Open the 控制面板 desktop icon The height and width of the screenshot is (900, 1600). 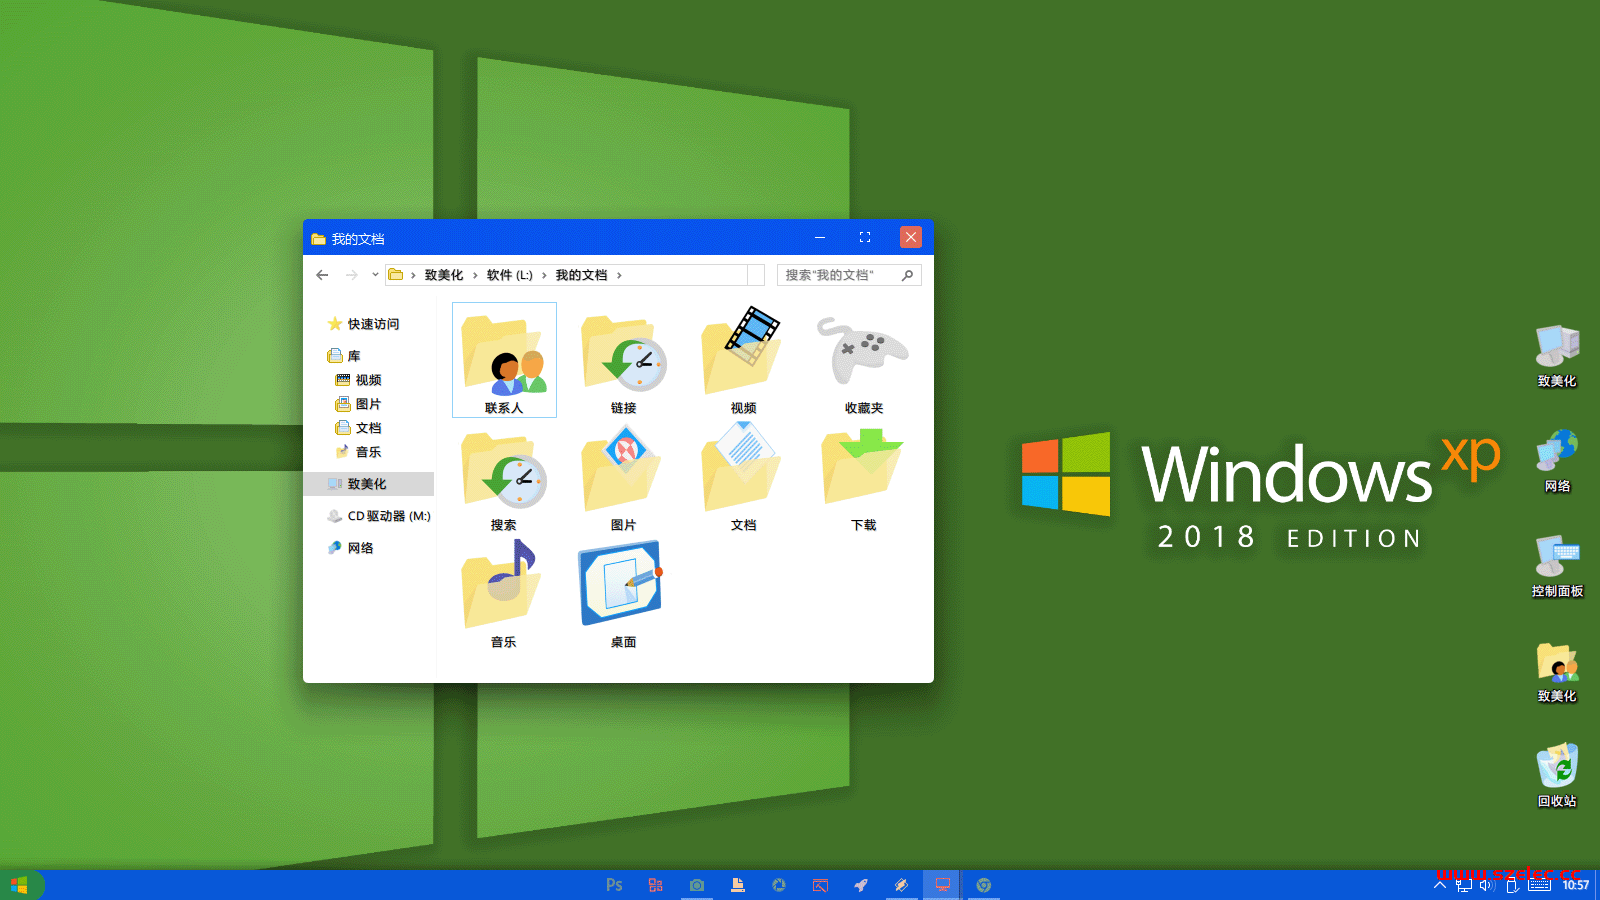tap(1557, 566)
